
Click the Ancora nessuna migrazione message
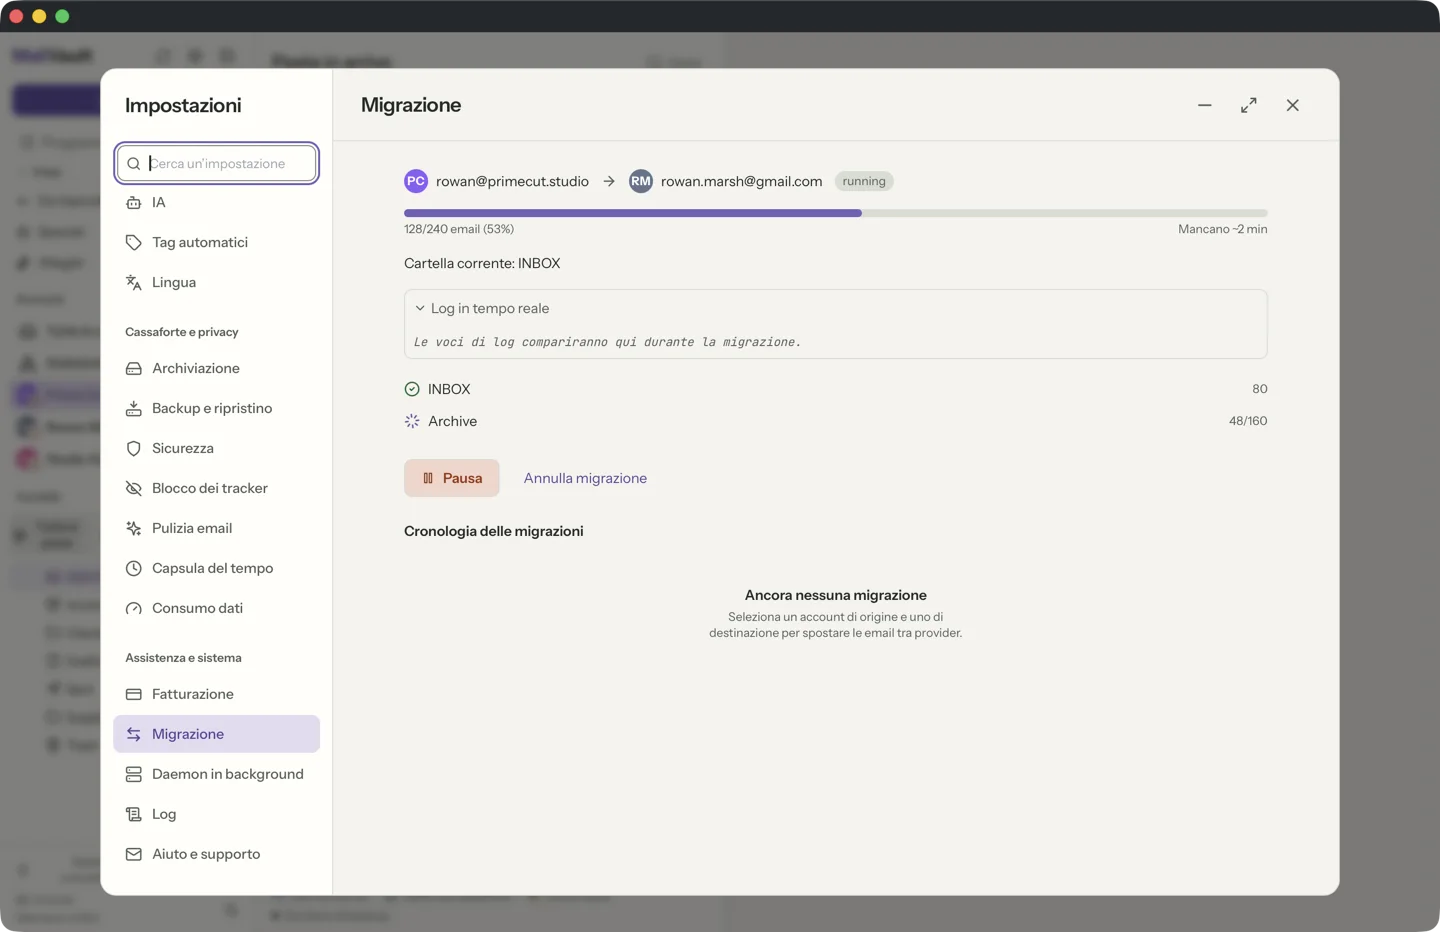836,595
